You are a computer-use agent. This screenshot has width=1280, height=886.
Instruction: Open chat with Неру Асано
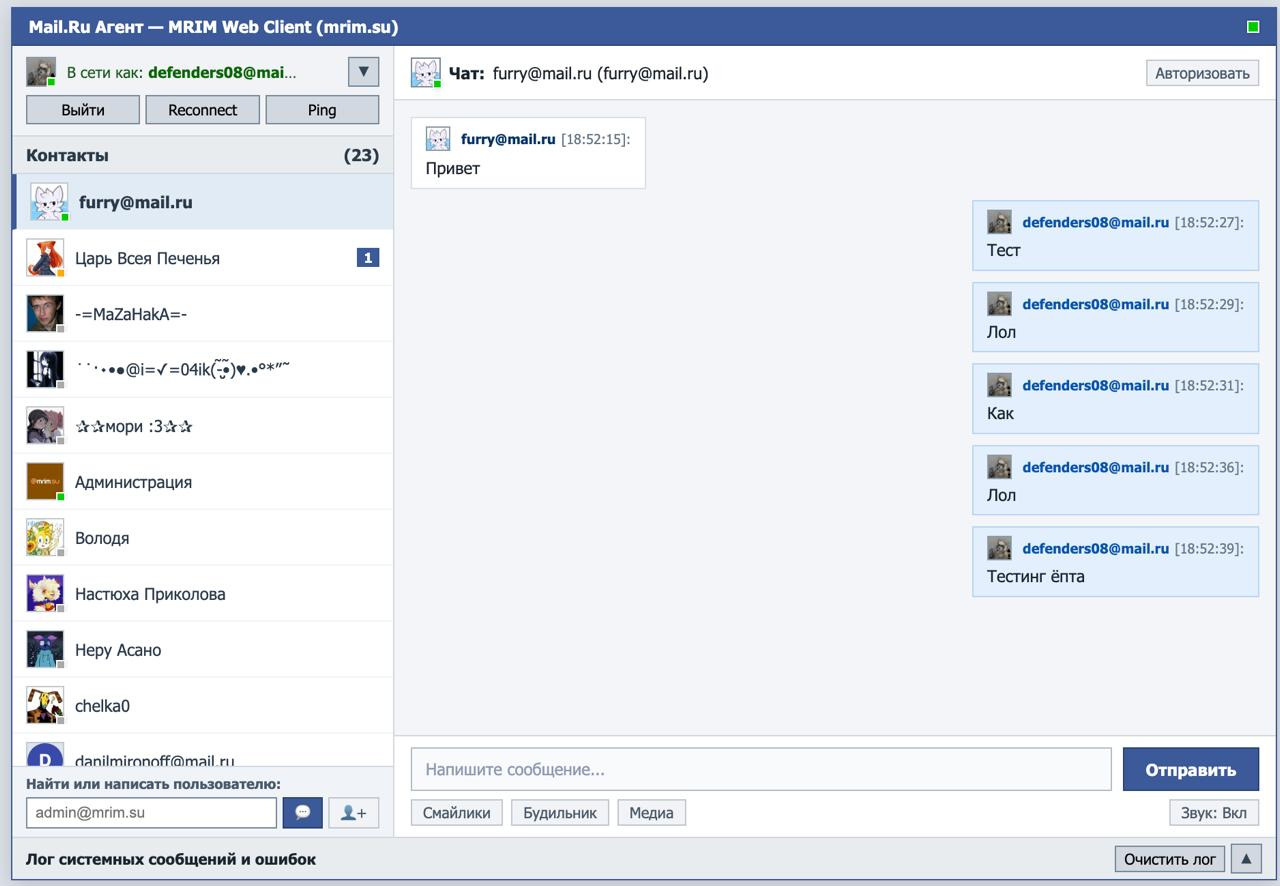(x=203, y=650)
